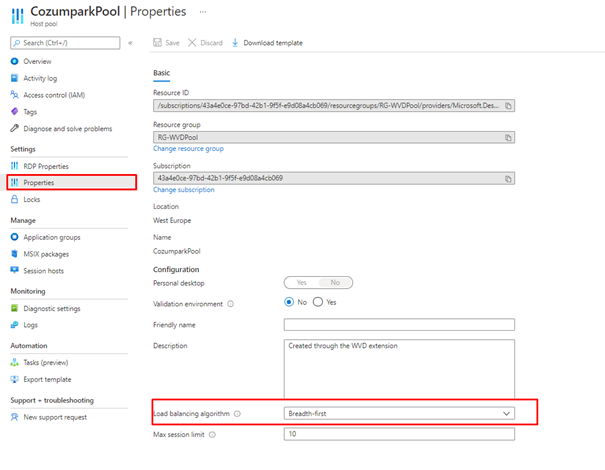Copy the Resource group name
The height and width of the screenshot is (470, 605).
[x=508, y=137]
